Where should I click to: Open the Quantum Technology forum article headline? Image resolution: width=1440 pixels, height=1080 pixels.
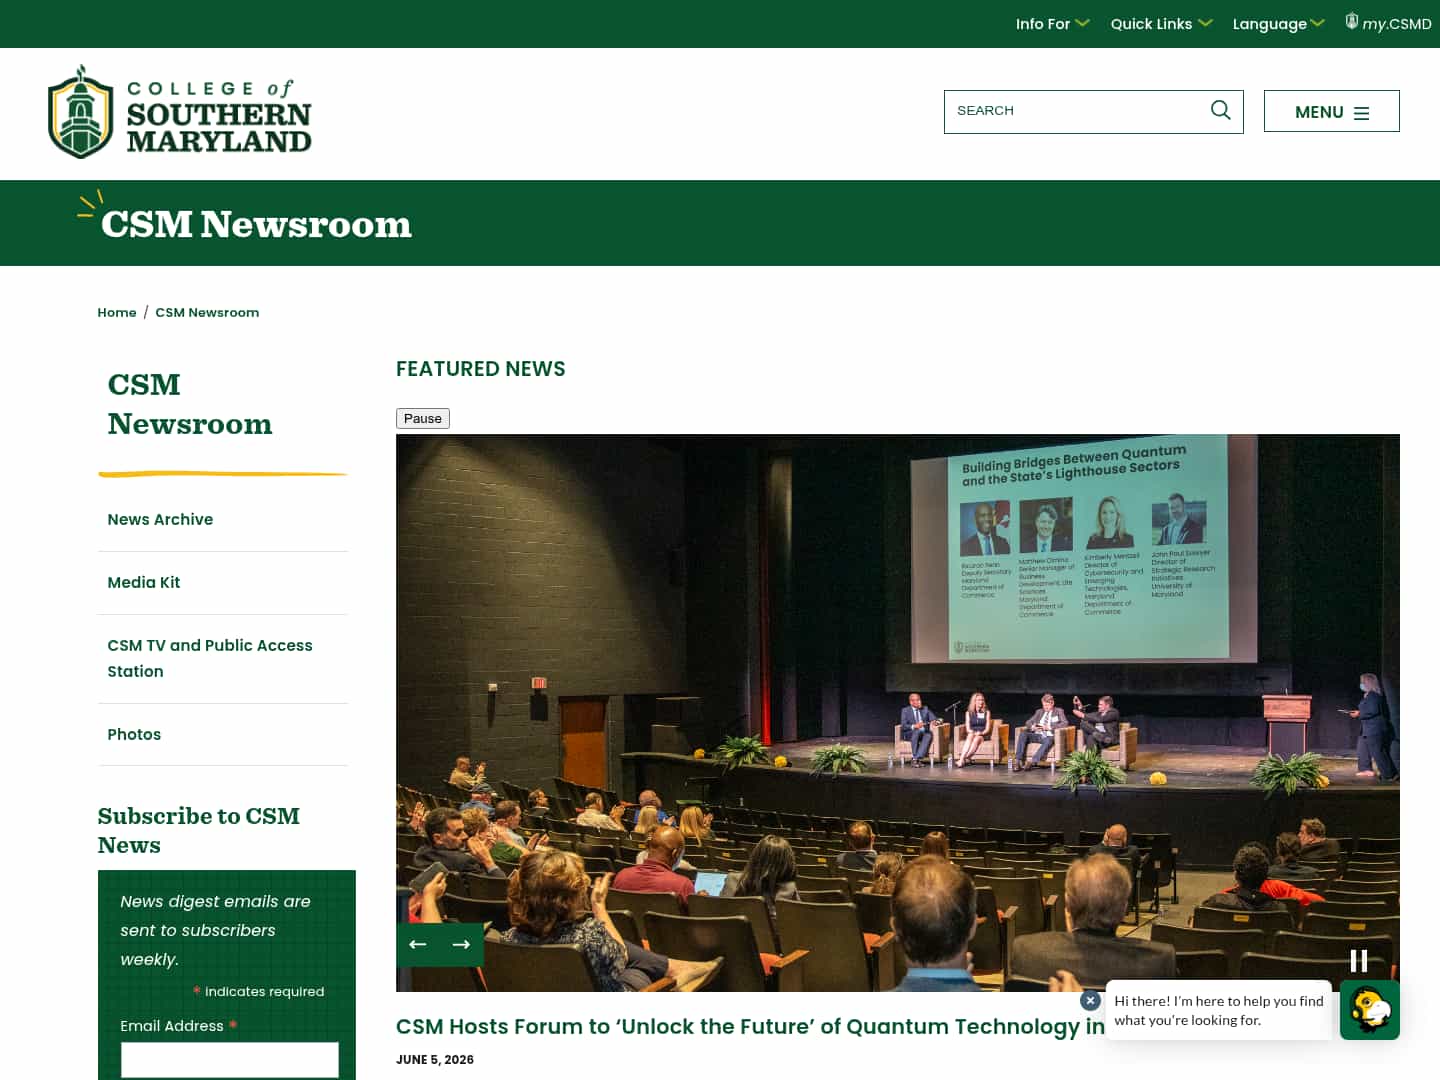750,1026
